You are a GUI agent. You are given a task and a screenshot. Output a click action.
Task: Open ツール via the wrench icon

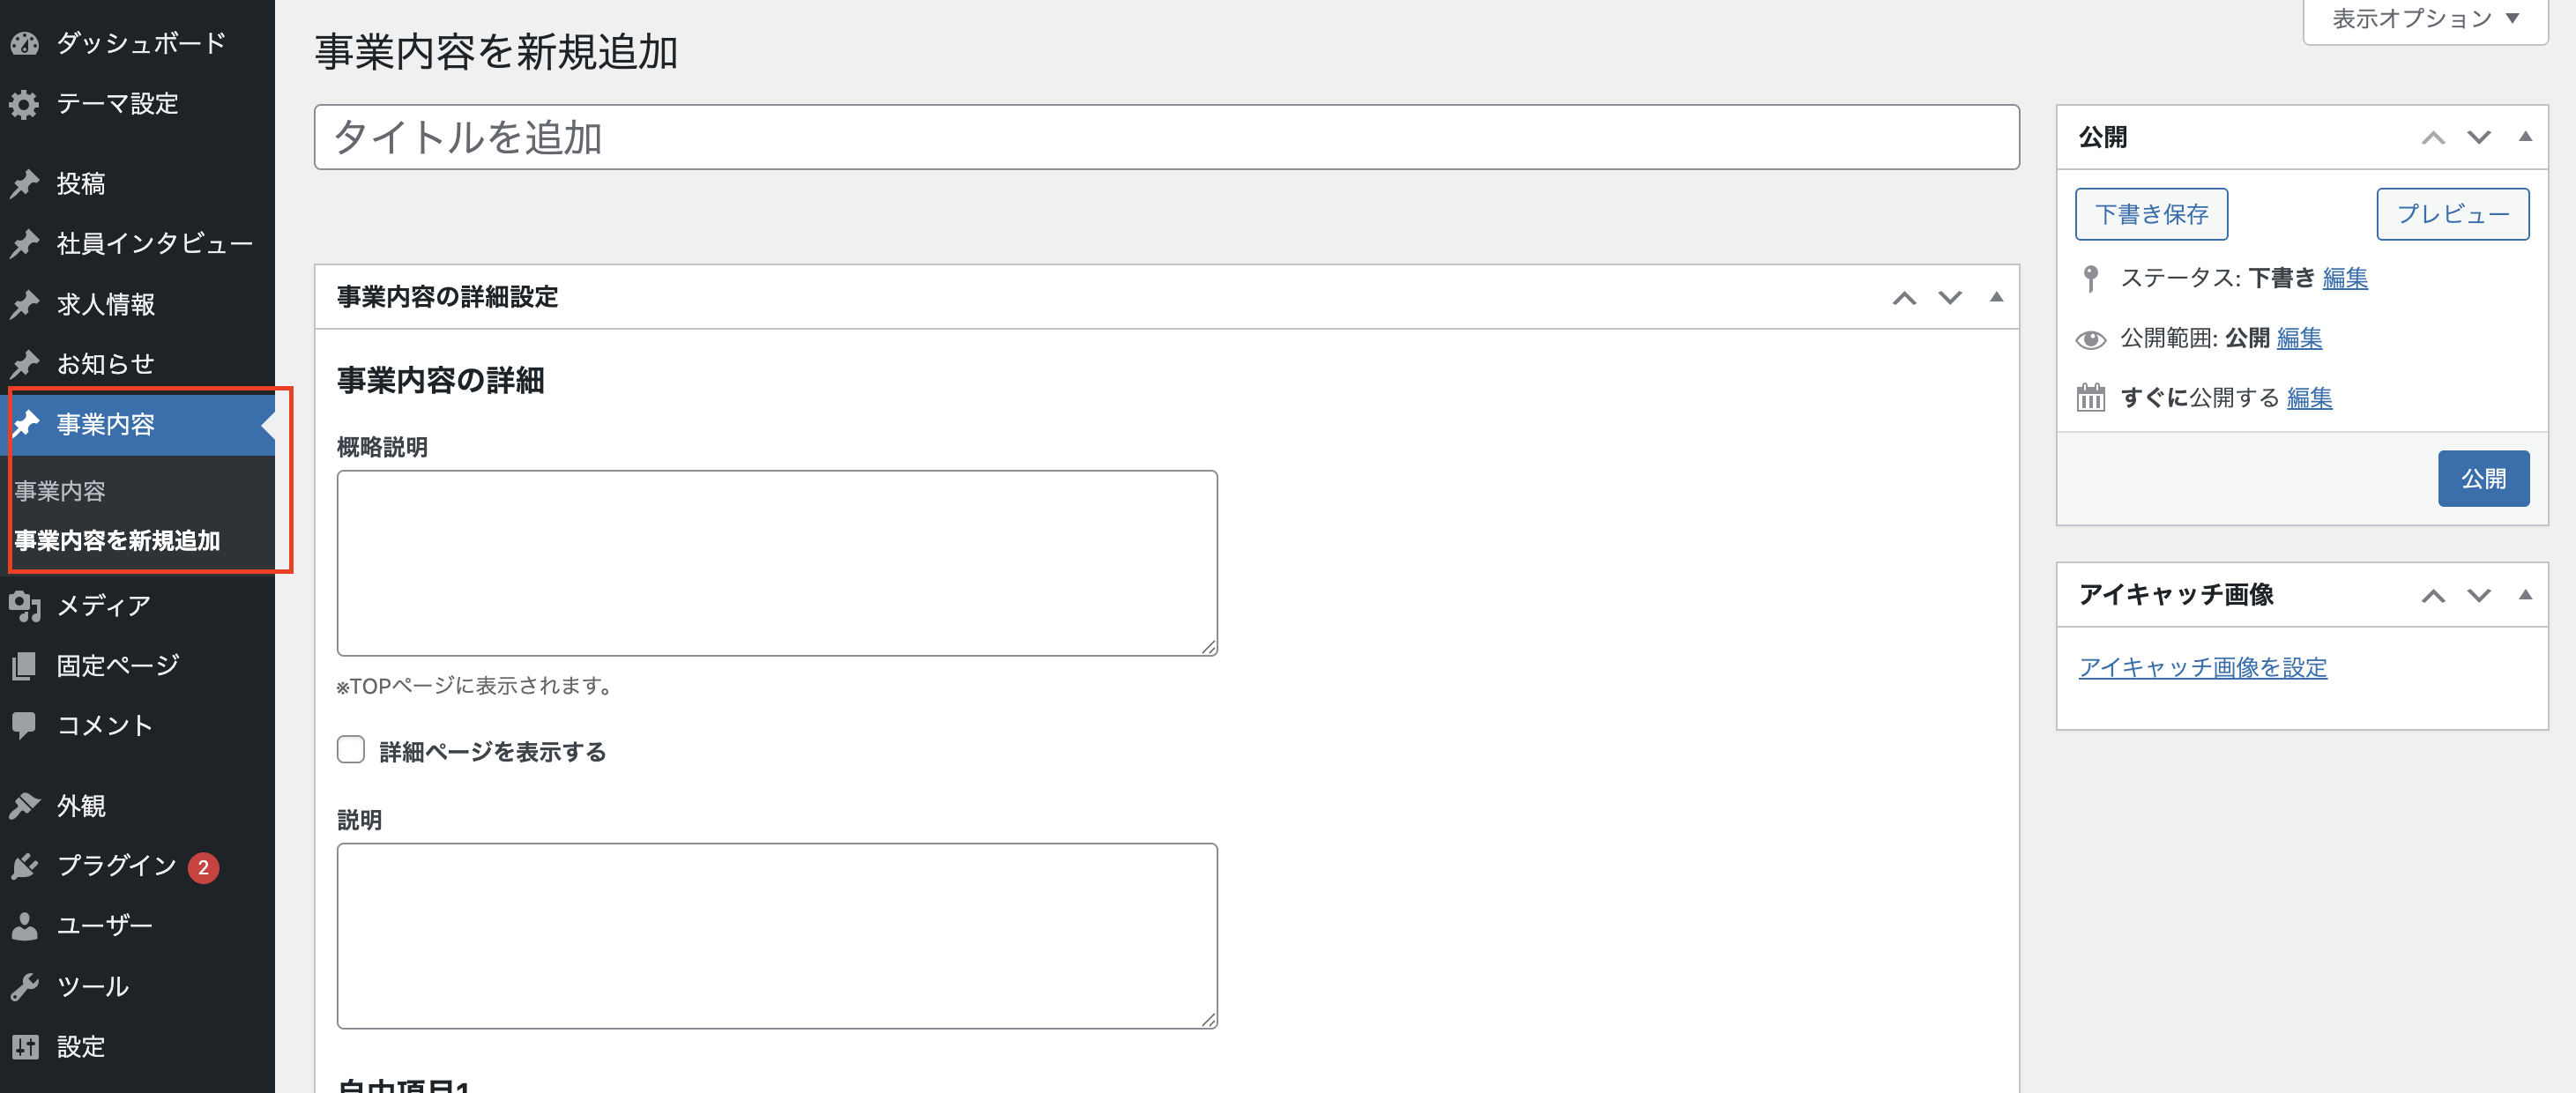point(25,987)
